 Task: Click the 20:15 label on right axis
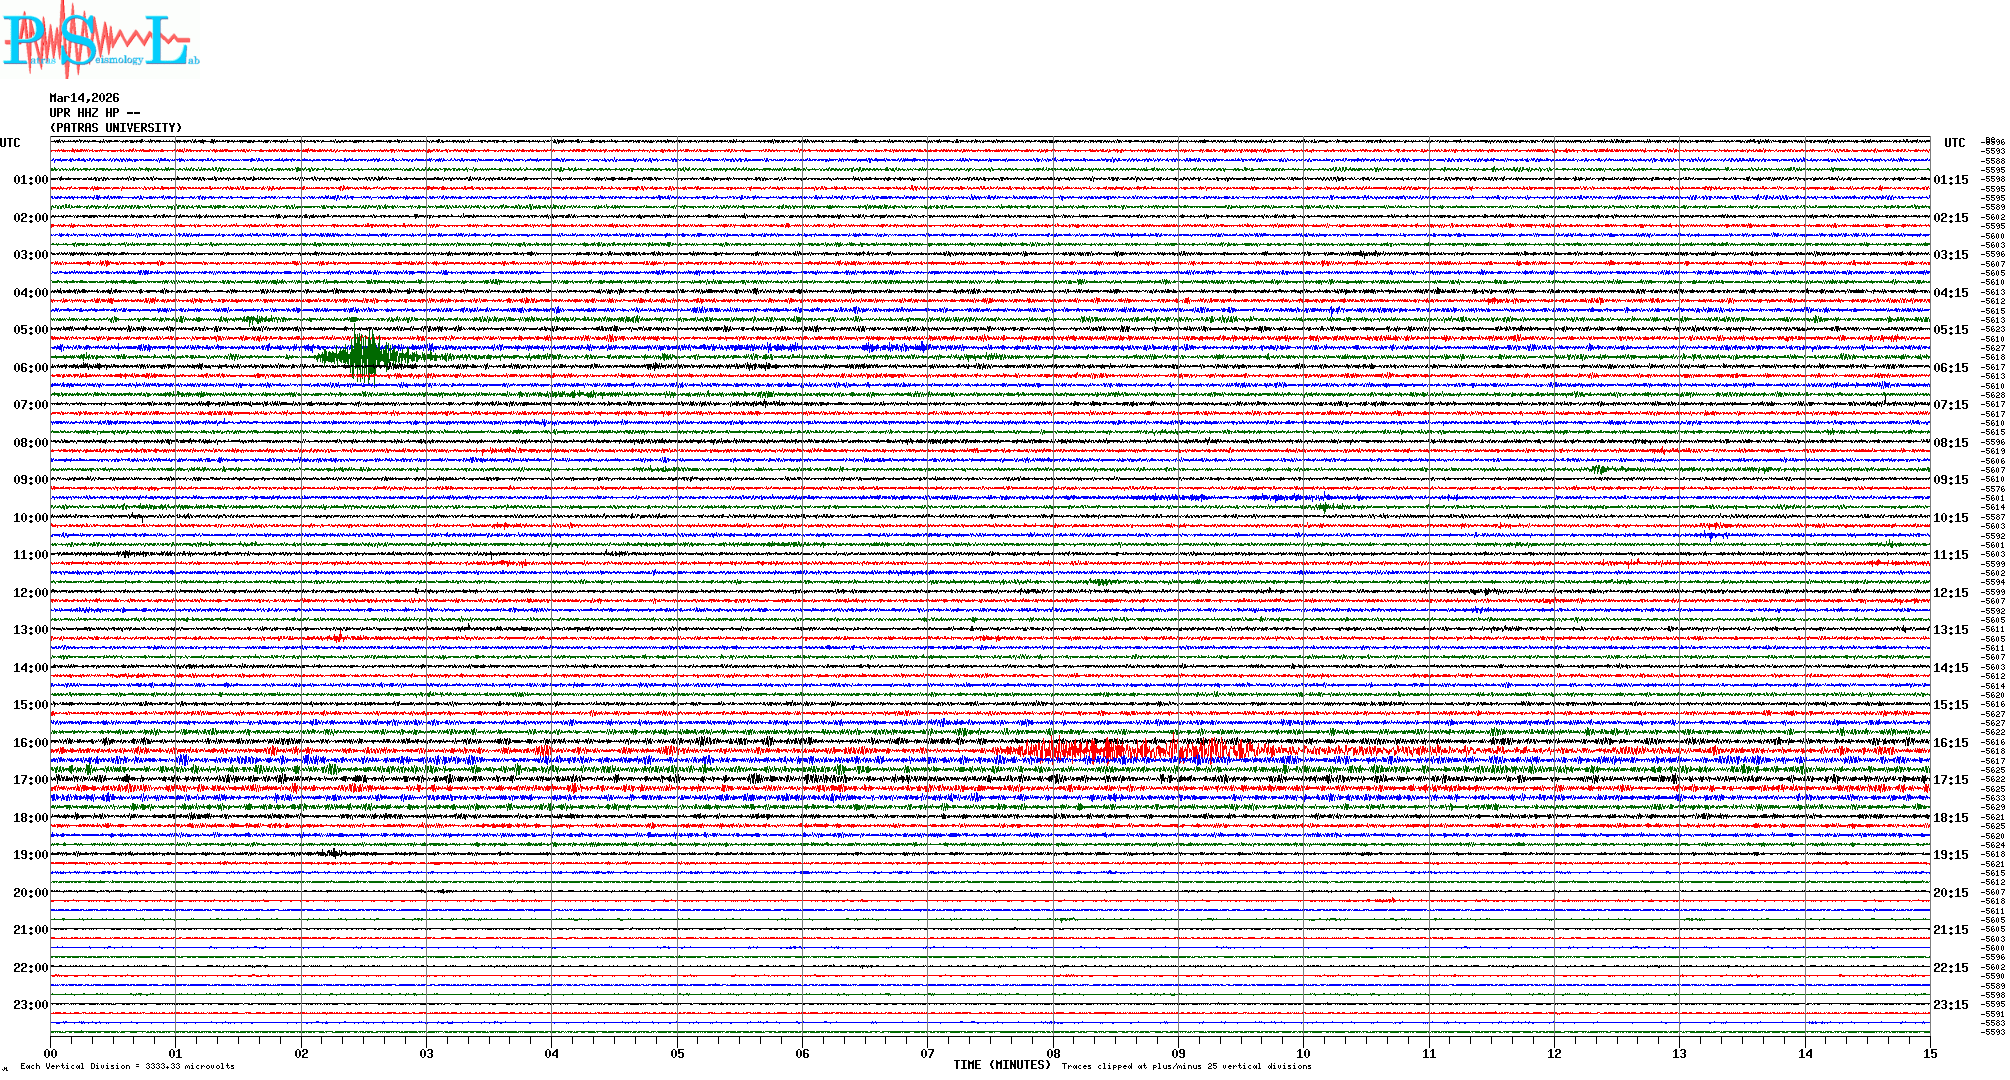pos(1950,893)
